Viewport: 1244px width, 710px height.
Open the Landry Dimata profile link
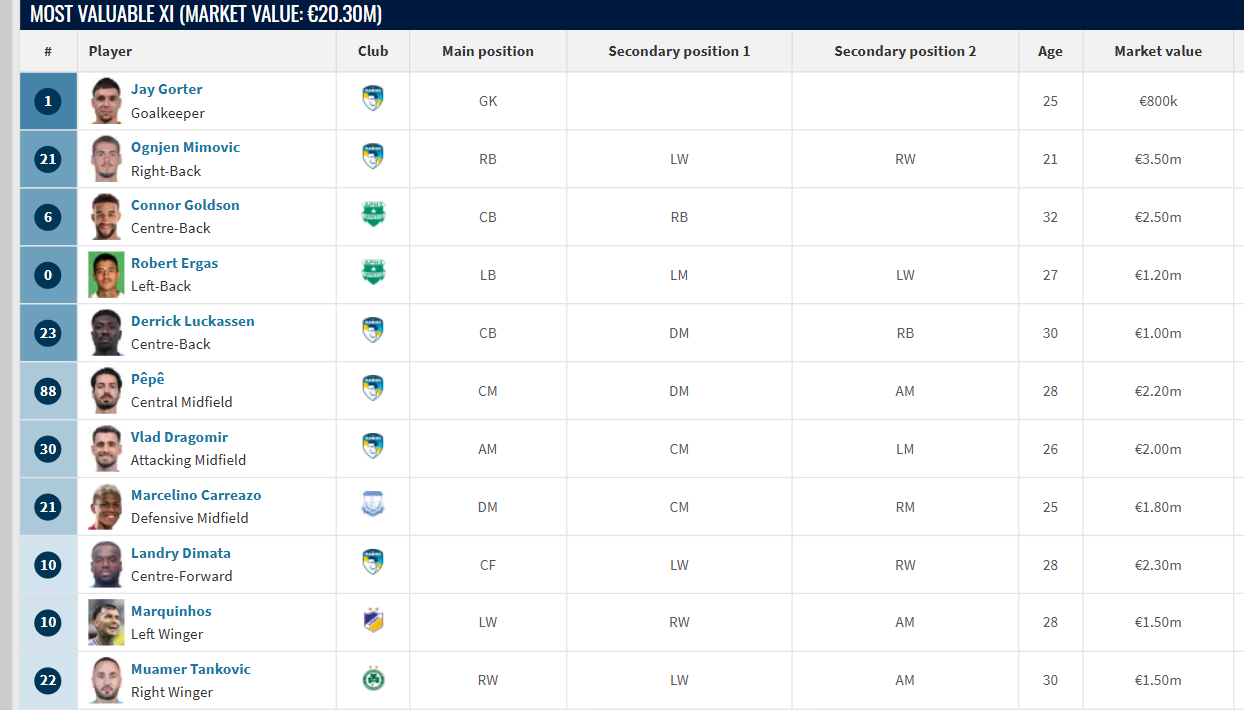click(180, 553)
